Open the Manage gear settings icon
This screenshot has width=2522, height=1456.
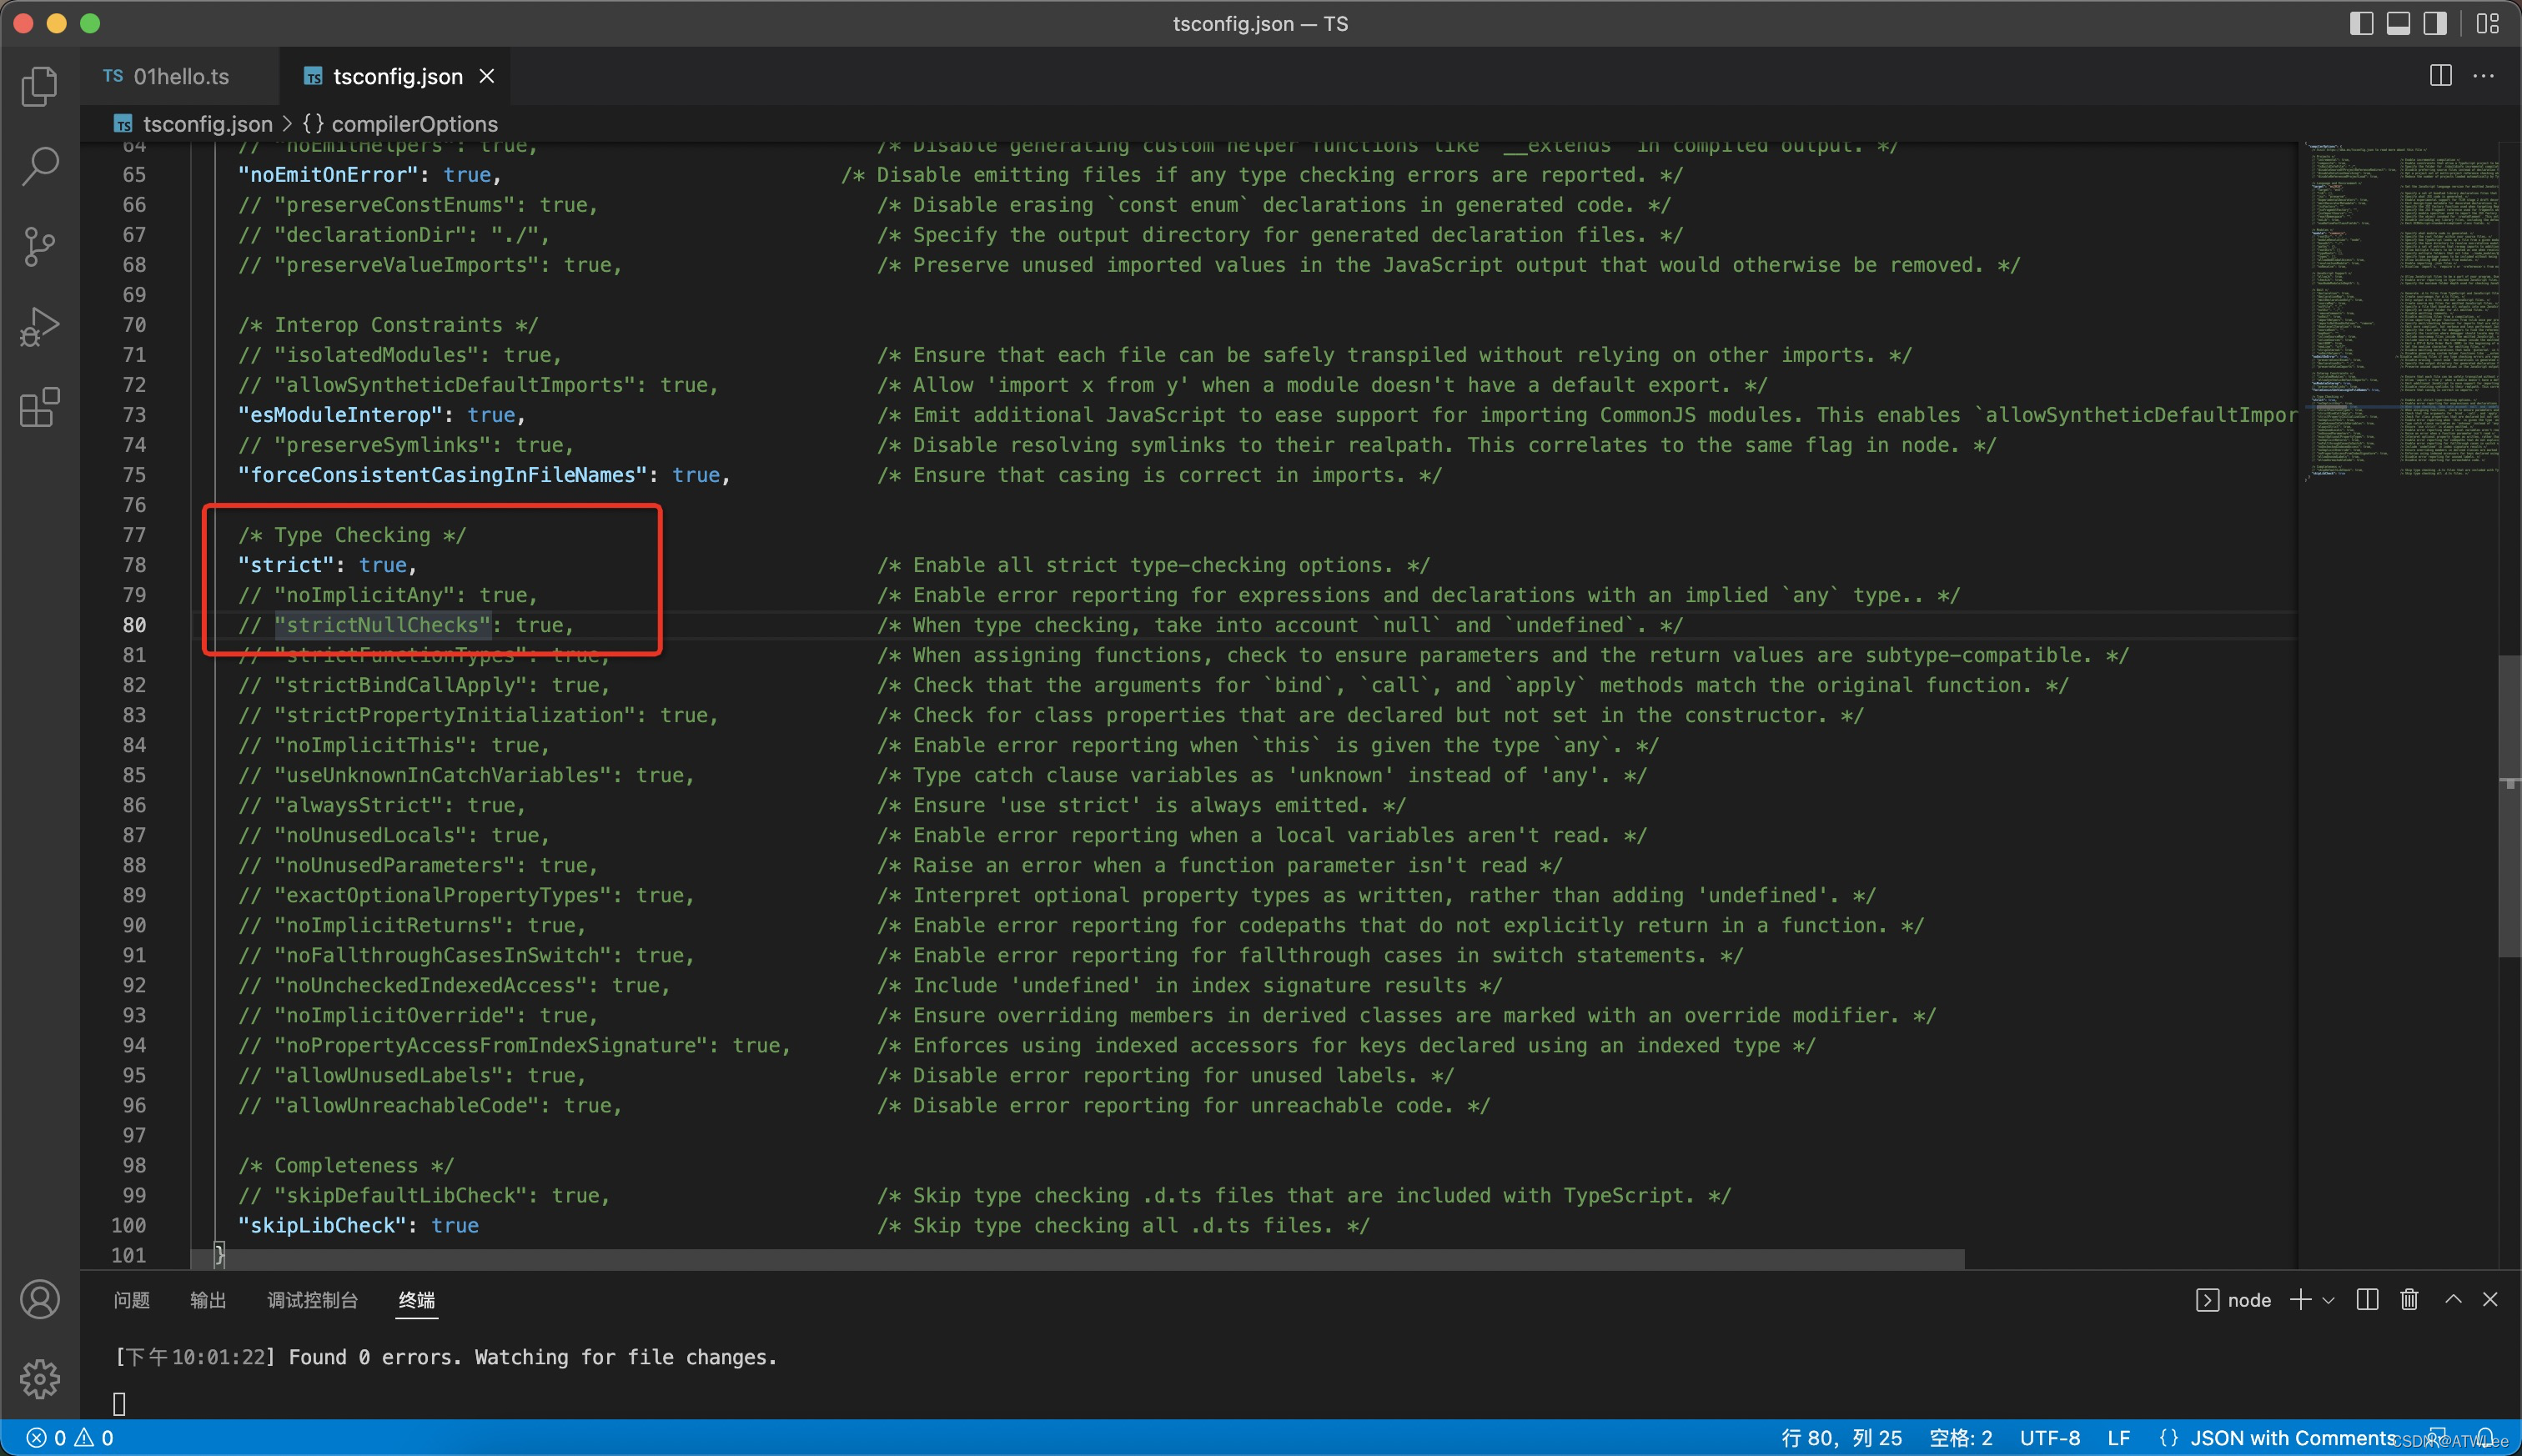pyautogui.click(x=40, y=1379)
